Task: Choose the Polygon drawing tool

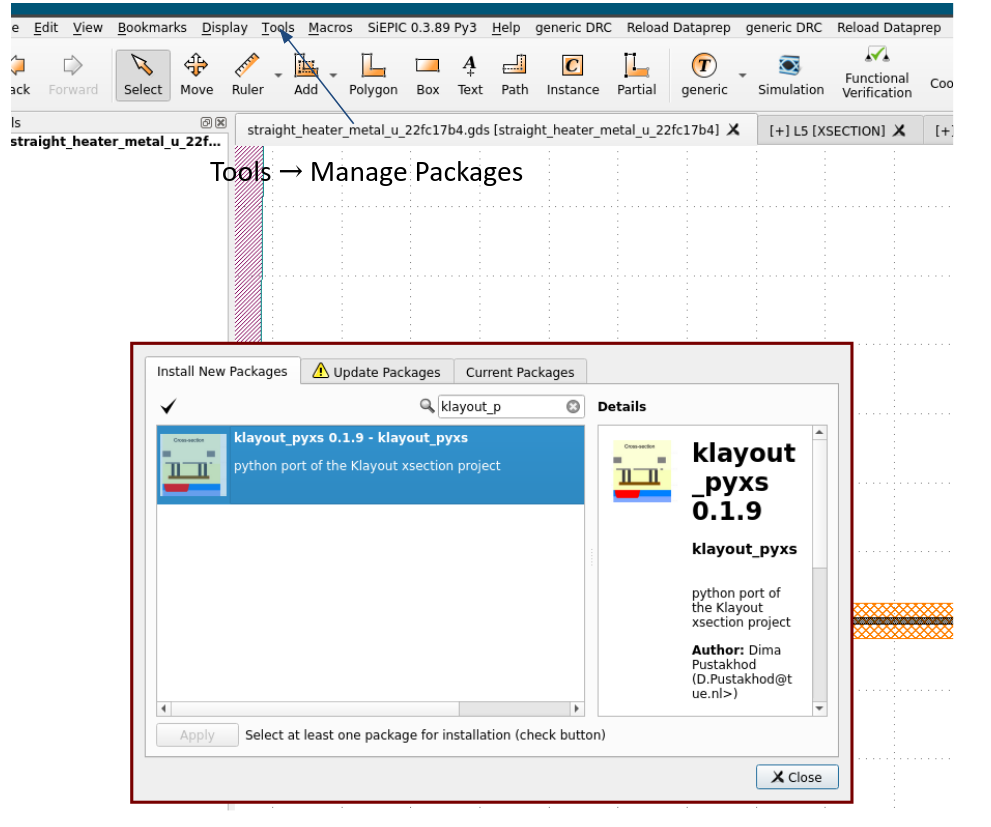Action: (373, 75)
